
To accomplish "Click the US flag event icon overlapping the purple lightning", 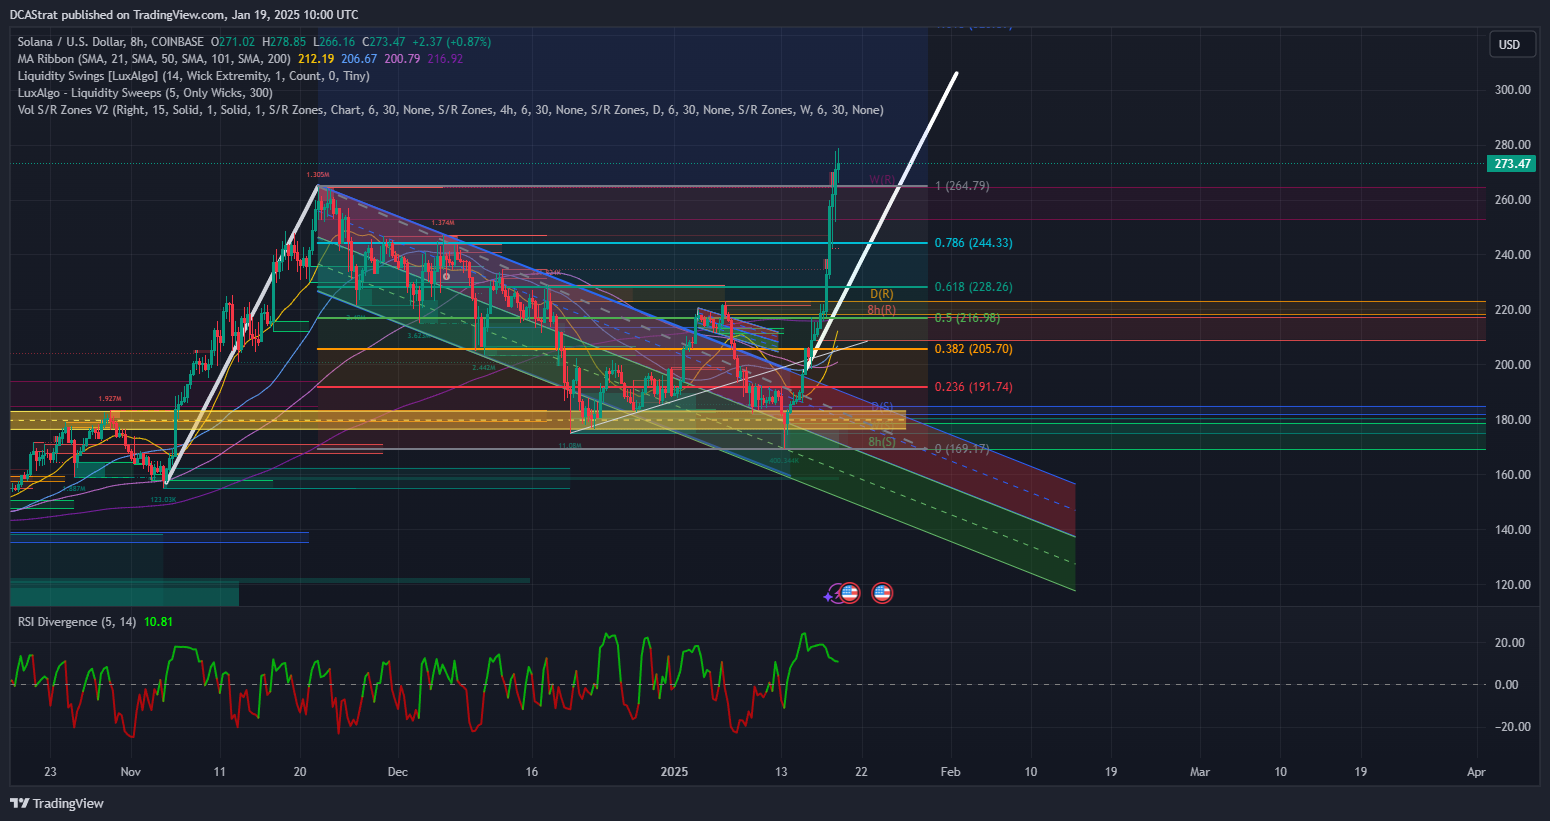I will tap(849, 593).
